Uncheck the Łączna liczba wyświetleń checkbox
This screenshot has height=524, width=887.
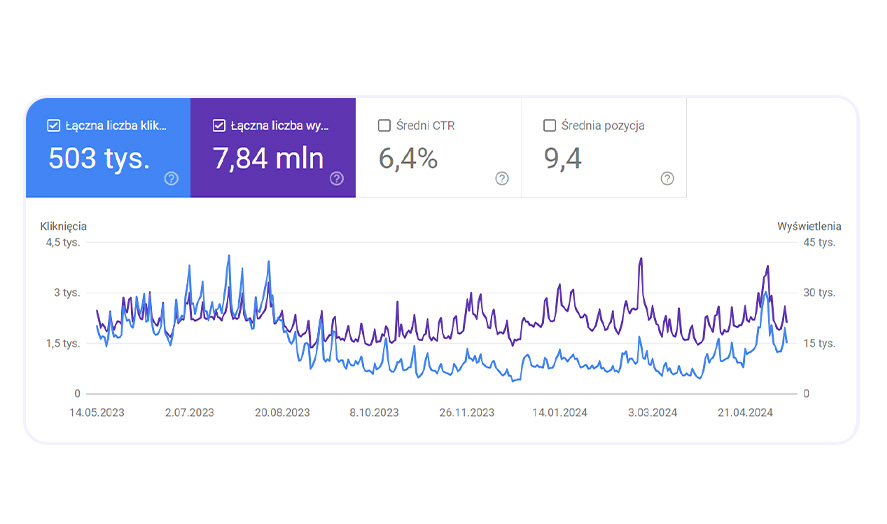219,126
